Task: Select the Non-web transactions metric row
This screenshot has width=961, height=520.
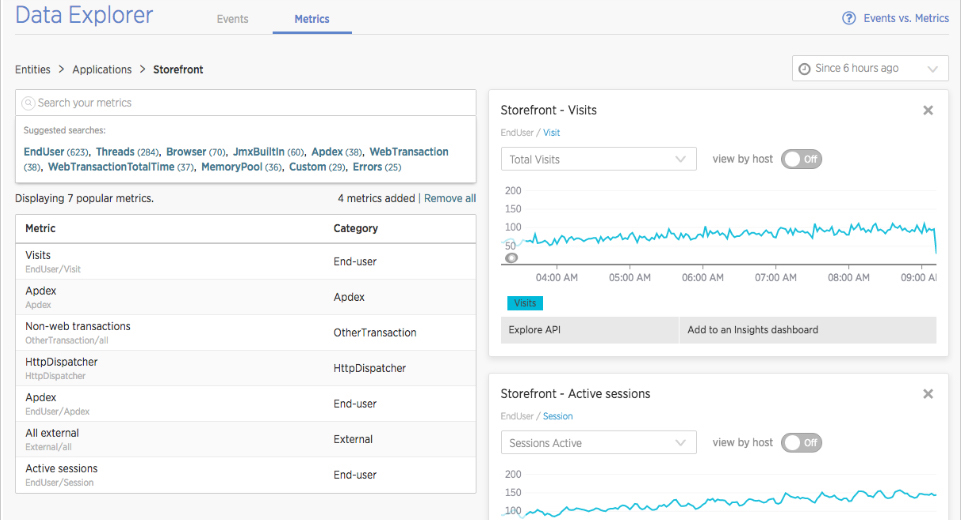Action: [246, 333]
